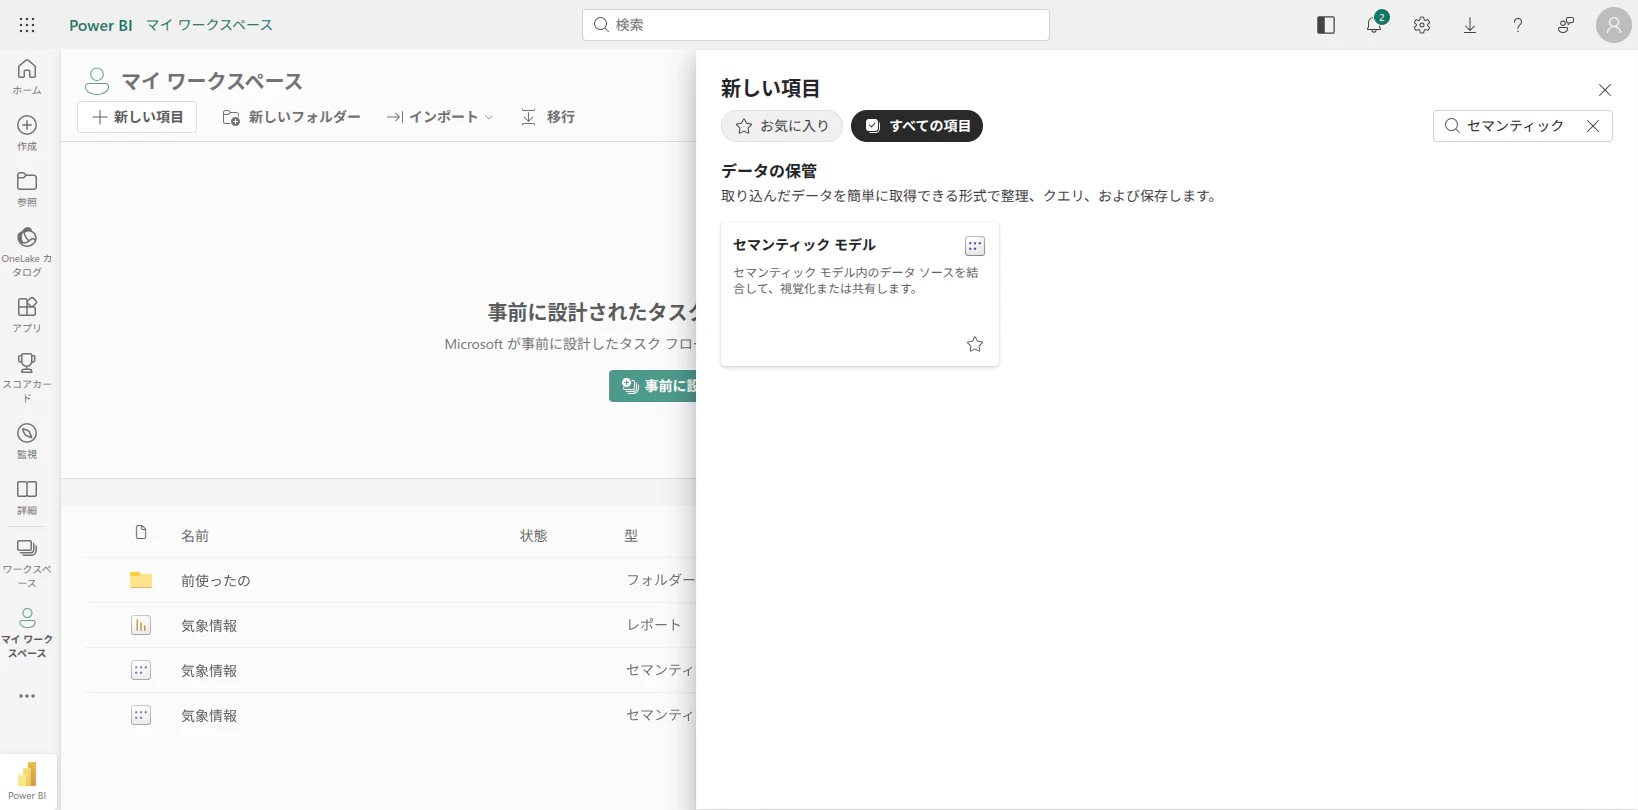The height and width of the screenshot is (810, 1638).
Task: Open スコアカード in the sidebar
Action: [27, 377]
